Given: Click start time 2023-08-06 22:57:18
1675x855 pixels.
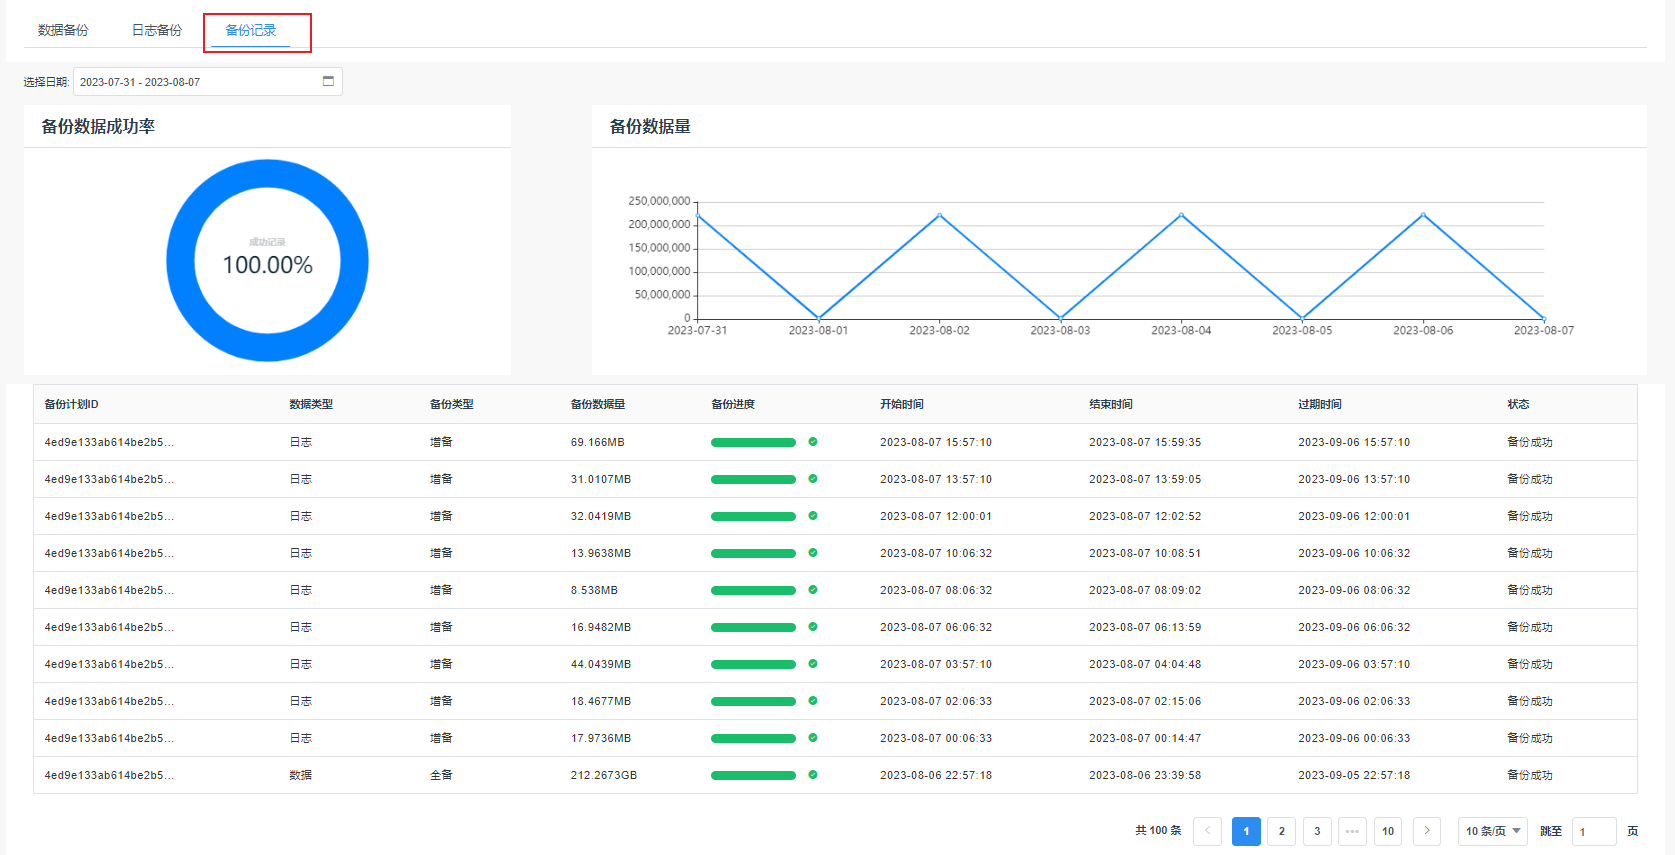Looking at the screenshot, I should pos(936,775).
